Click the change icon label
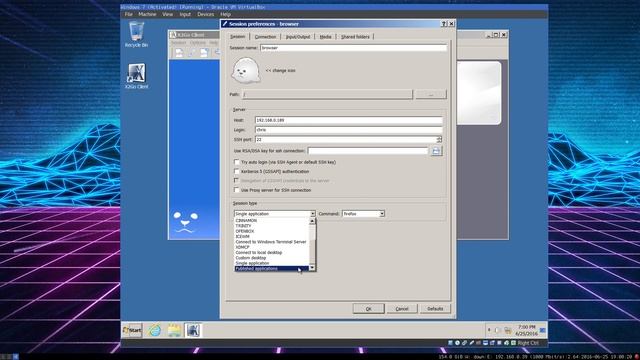This screenshot has width=640, height=360. tap(280, 70)
